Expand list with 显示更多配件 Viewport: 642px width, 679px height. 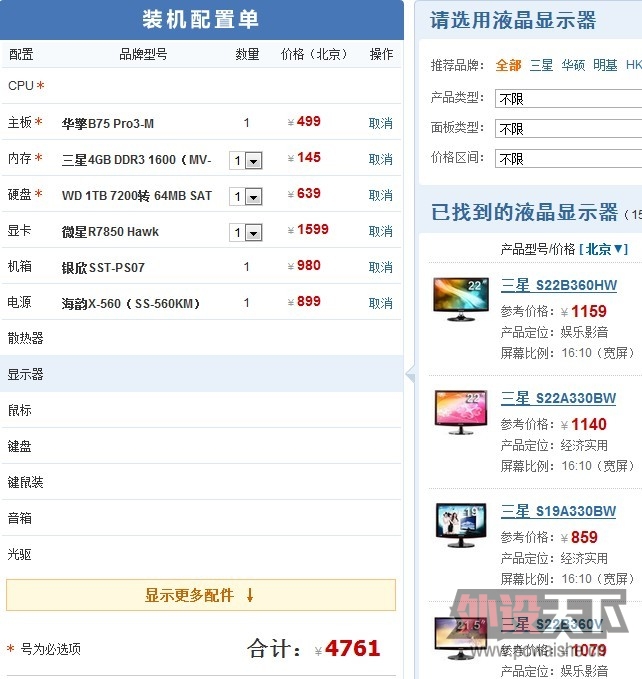click(x=201, y=595)
